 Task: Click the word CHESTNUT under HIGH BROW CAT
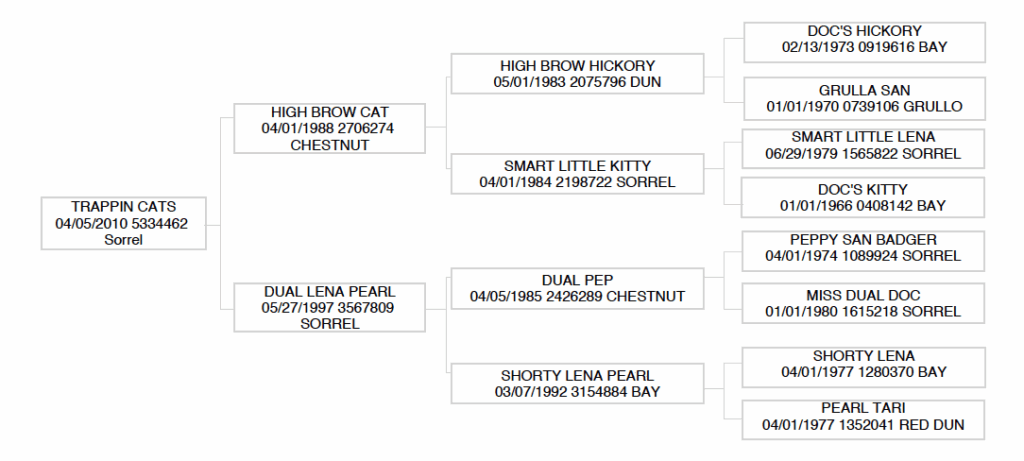click(x=330, y=145)
